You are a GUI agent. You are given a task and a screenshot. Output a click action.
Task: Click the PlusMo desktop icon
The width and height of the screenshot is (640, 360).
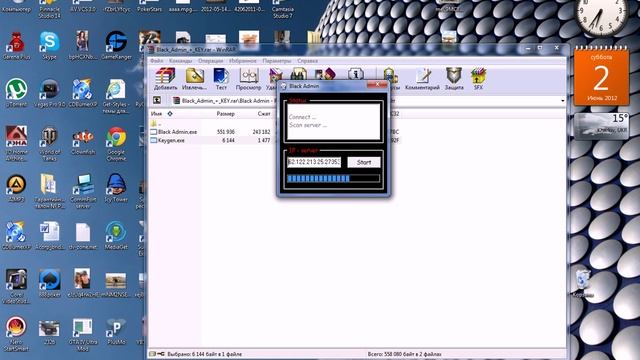[116, 331]
